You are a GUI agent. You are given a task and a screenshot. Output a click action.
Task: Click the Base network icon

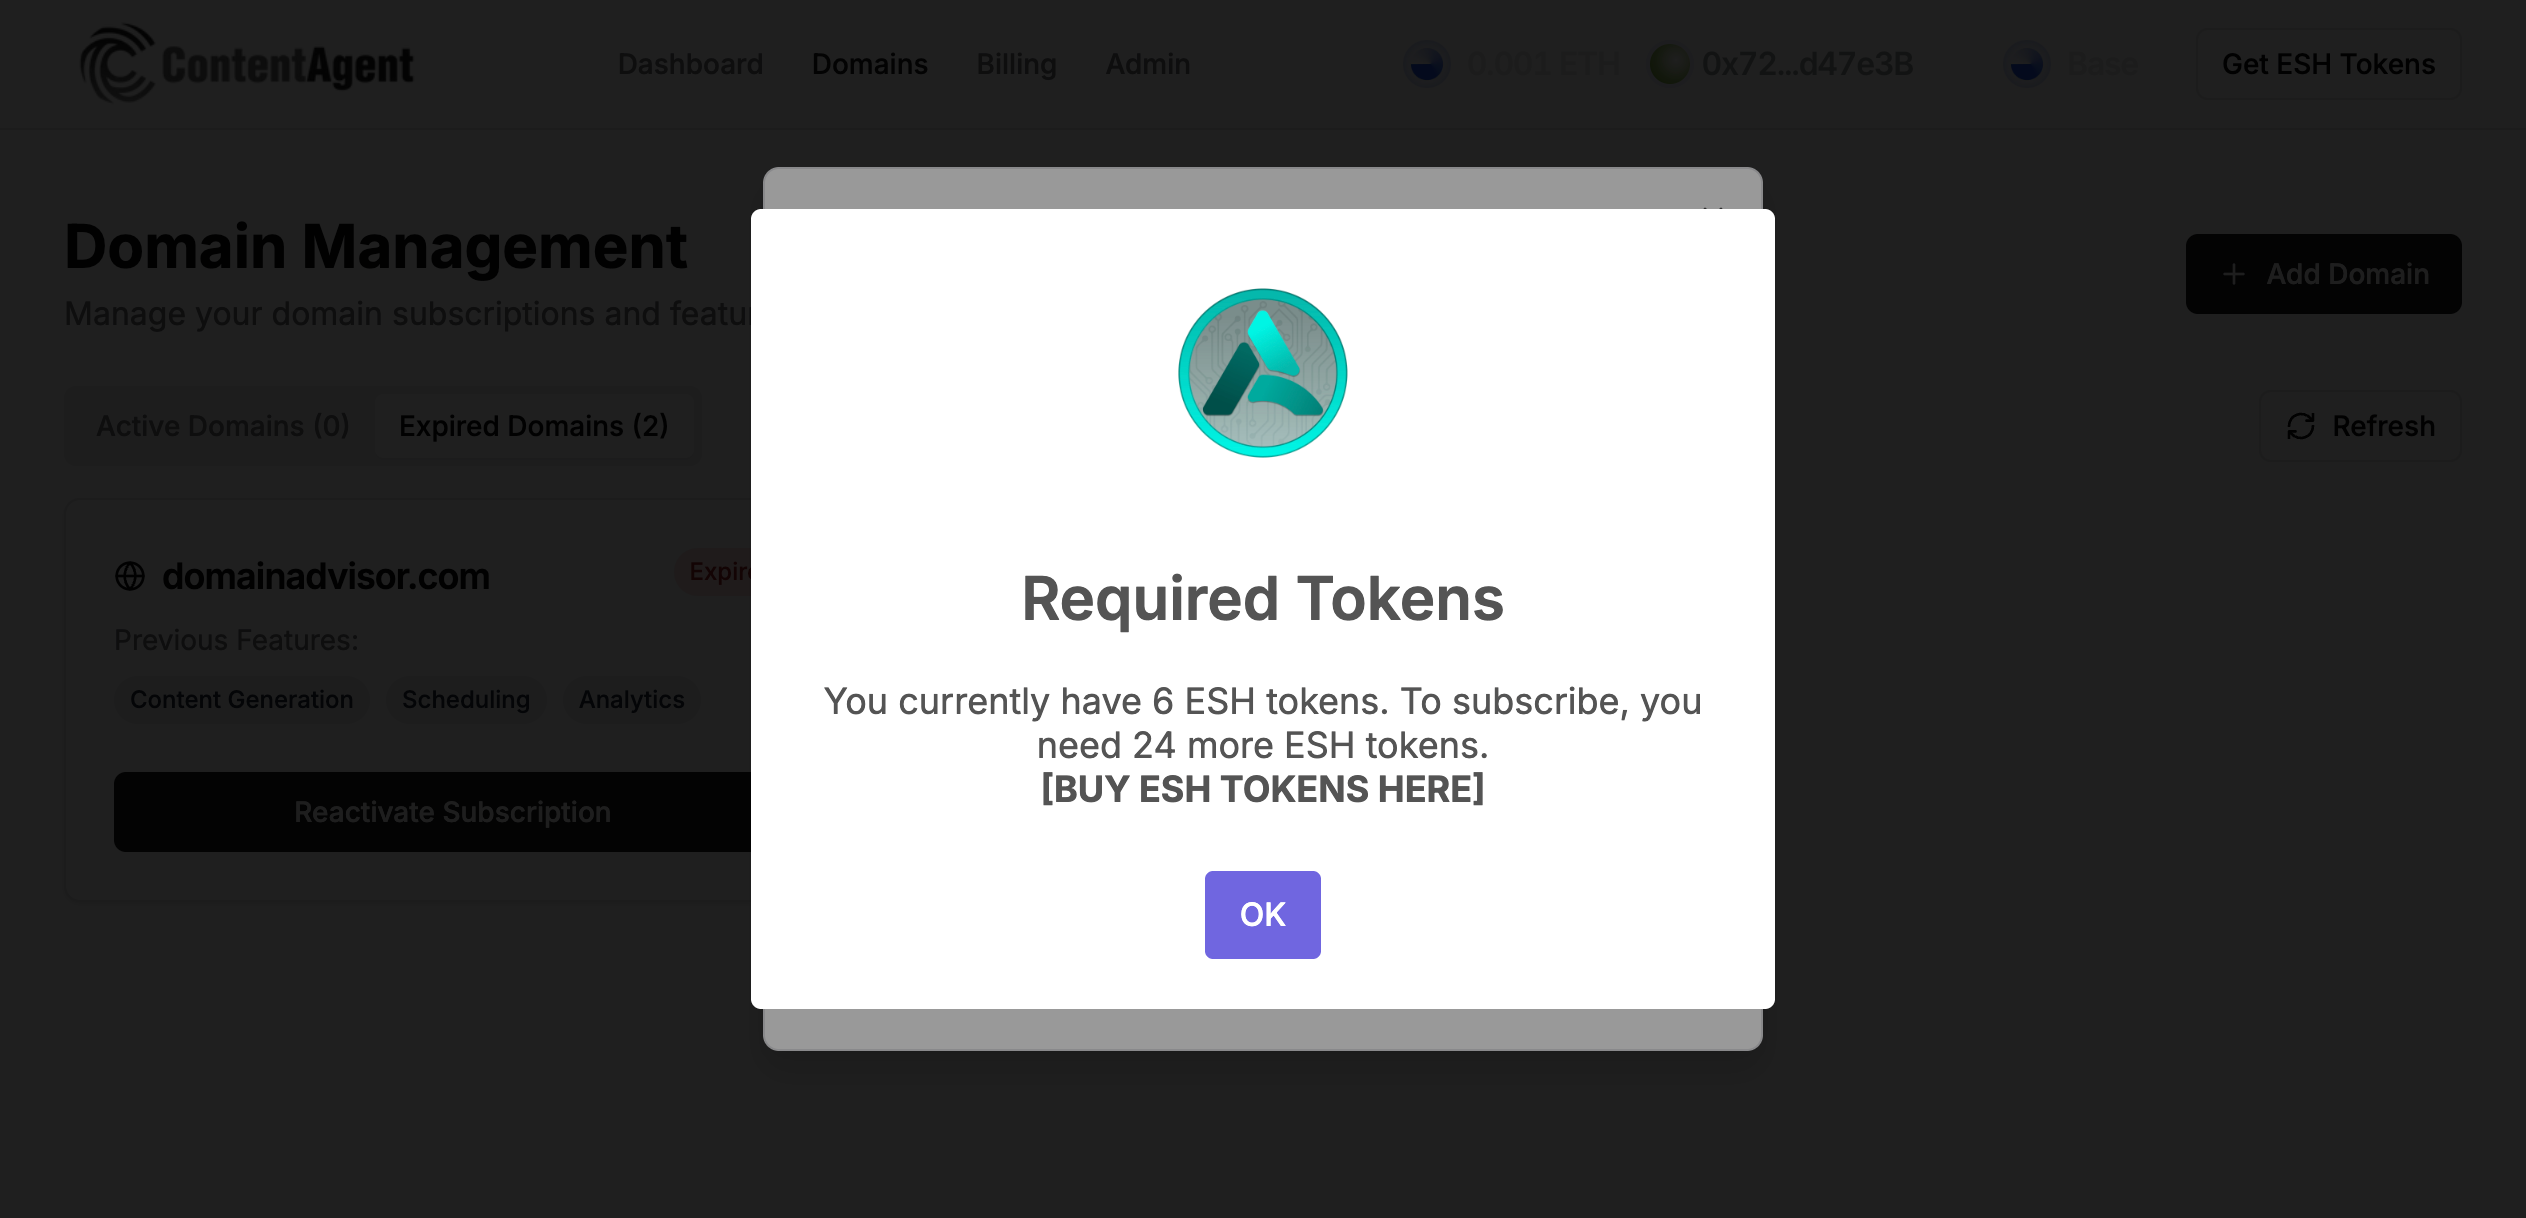pos(2026,64)
